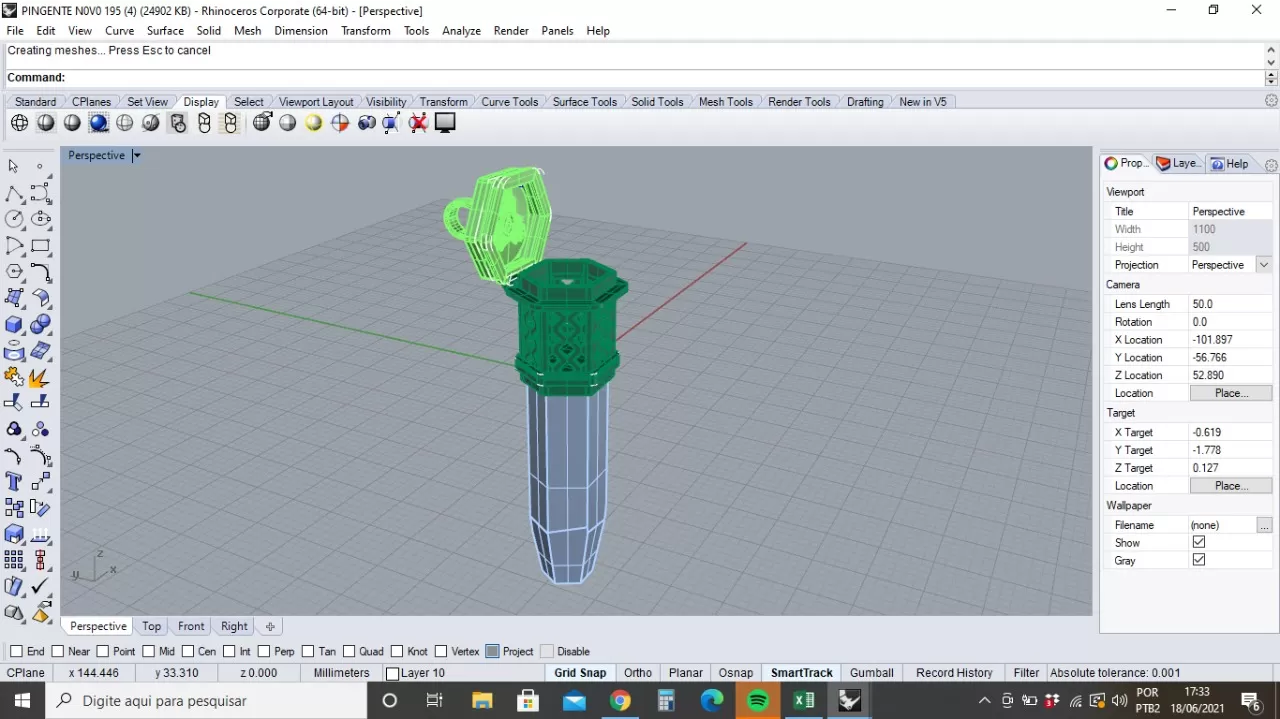Click the black monitor icon in Display toolbar
The height and width of the screenshot is (719, 1280).
[x=445, y=123]
